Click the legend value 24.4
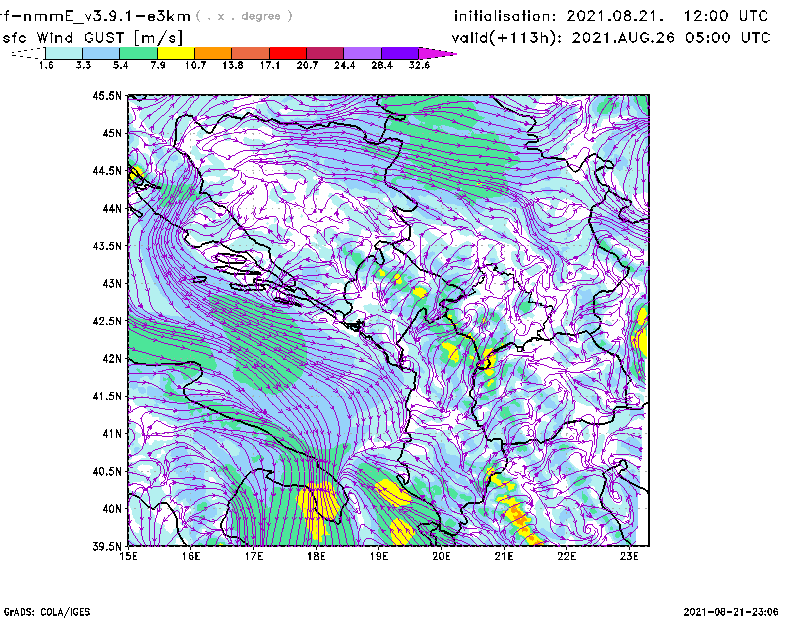The height and width of the screenshot is (618, 800). [344, 65]
